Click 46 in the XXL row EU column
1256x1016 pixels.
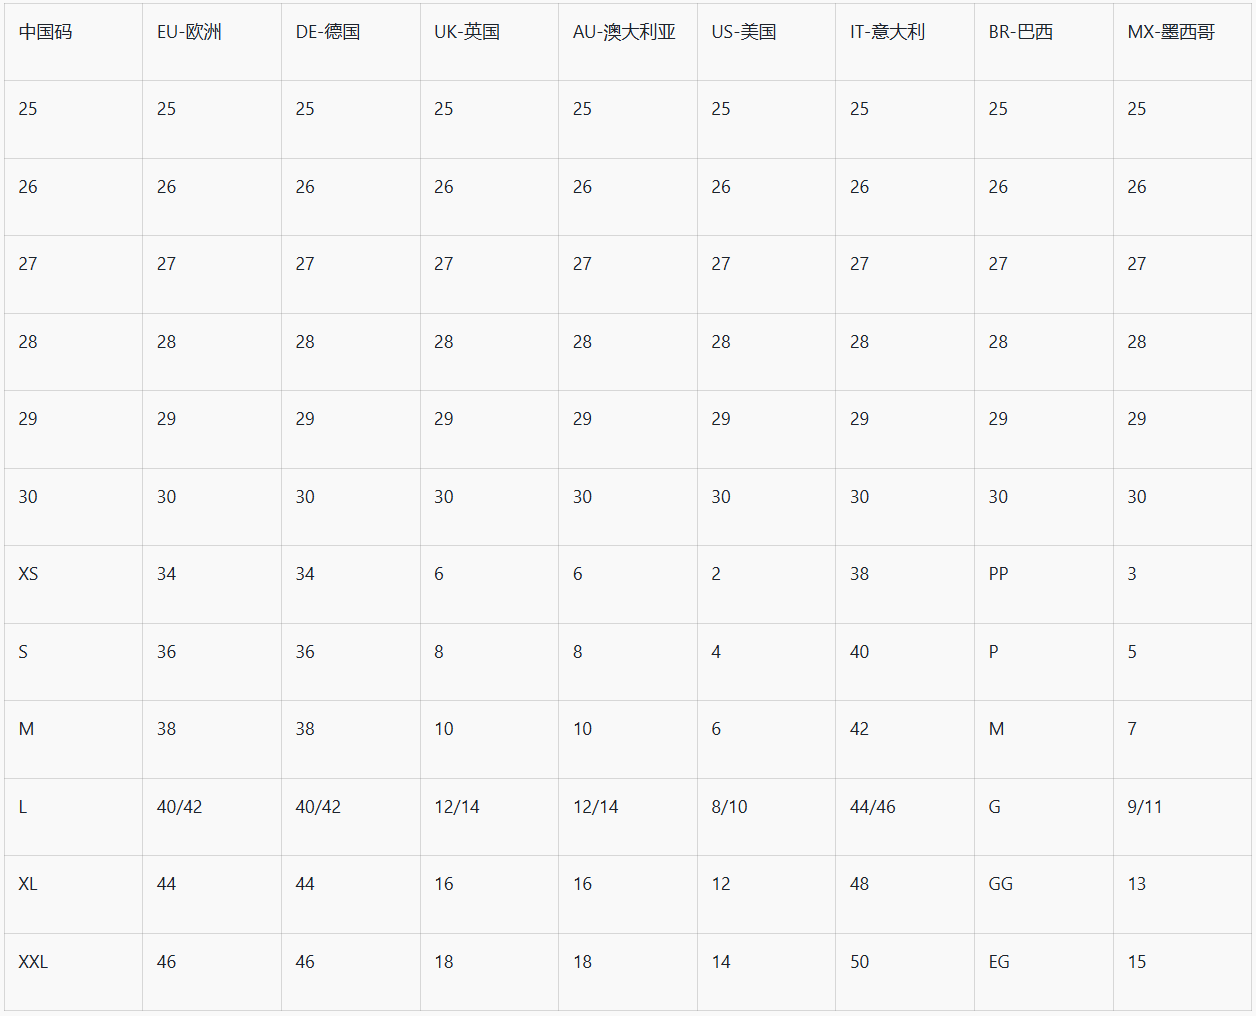[x=167, y=962]
